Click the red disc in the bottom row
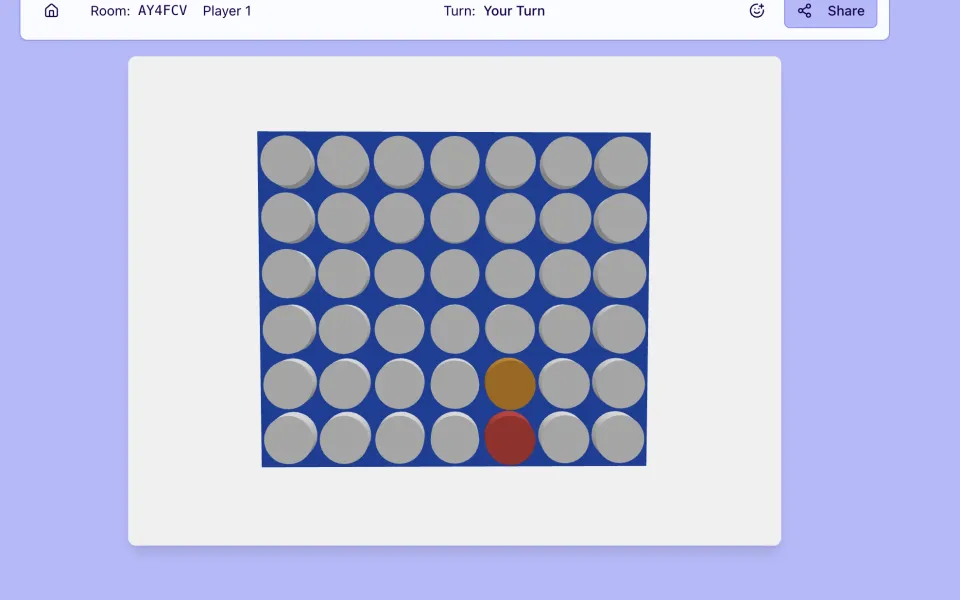960x600 pixels. [x=510, y=438]
